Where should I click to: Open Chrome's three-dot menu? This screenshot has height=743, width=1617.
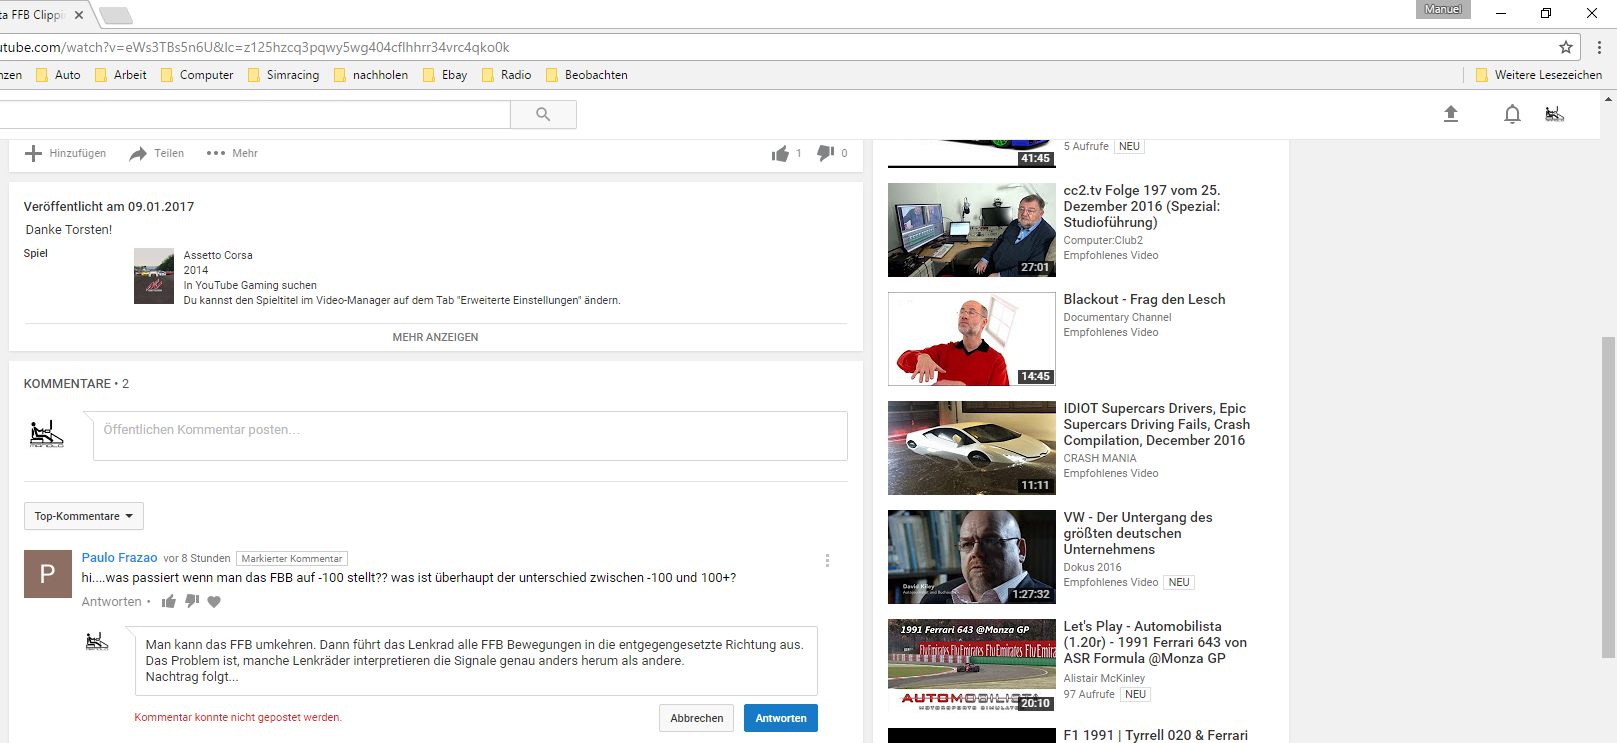pyautogui.click(x=1599, y=47)
